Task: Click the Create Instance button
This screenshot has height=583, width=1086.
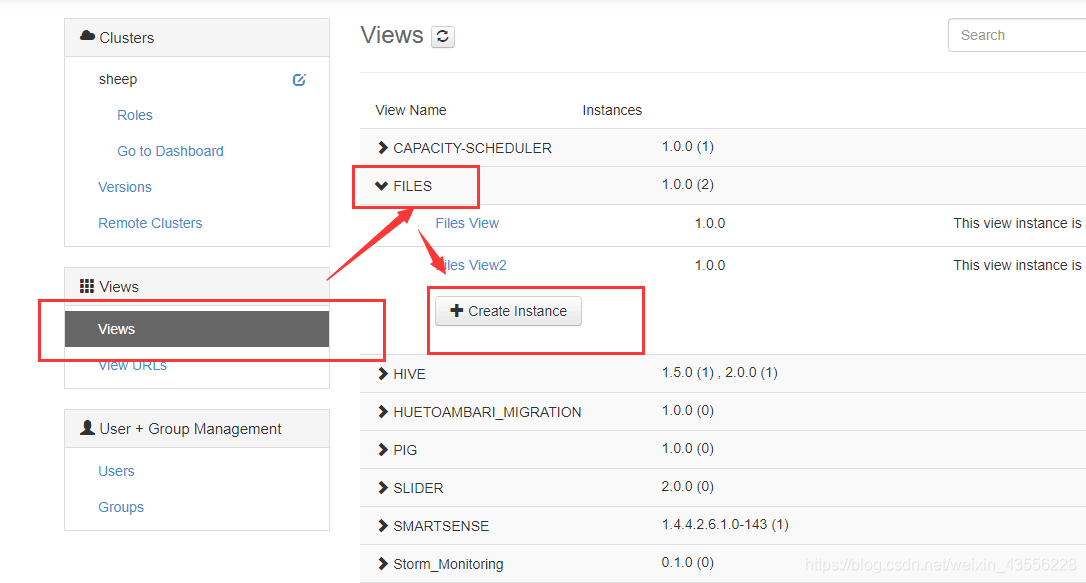Action: 508,311
